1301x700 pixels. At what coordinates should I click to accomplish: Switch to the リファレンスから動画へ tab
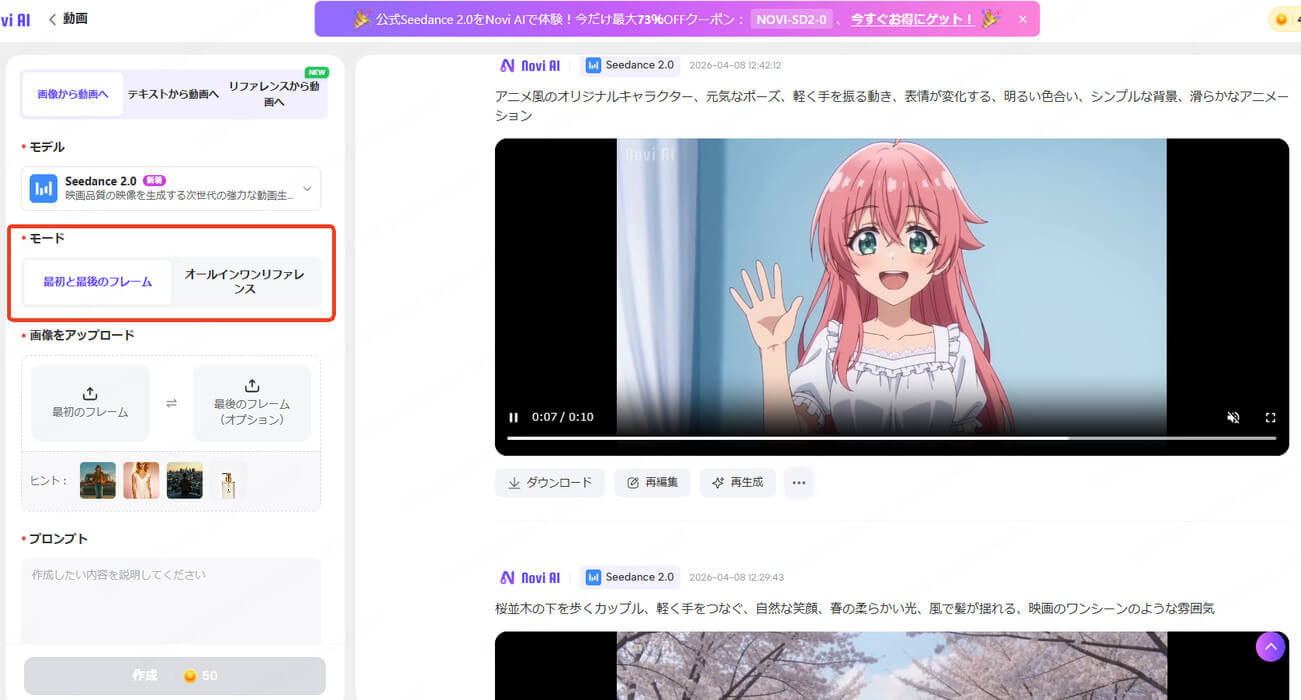273,94
